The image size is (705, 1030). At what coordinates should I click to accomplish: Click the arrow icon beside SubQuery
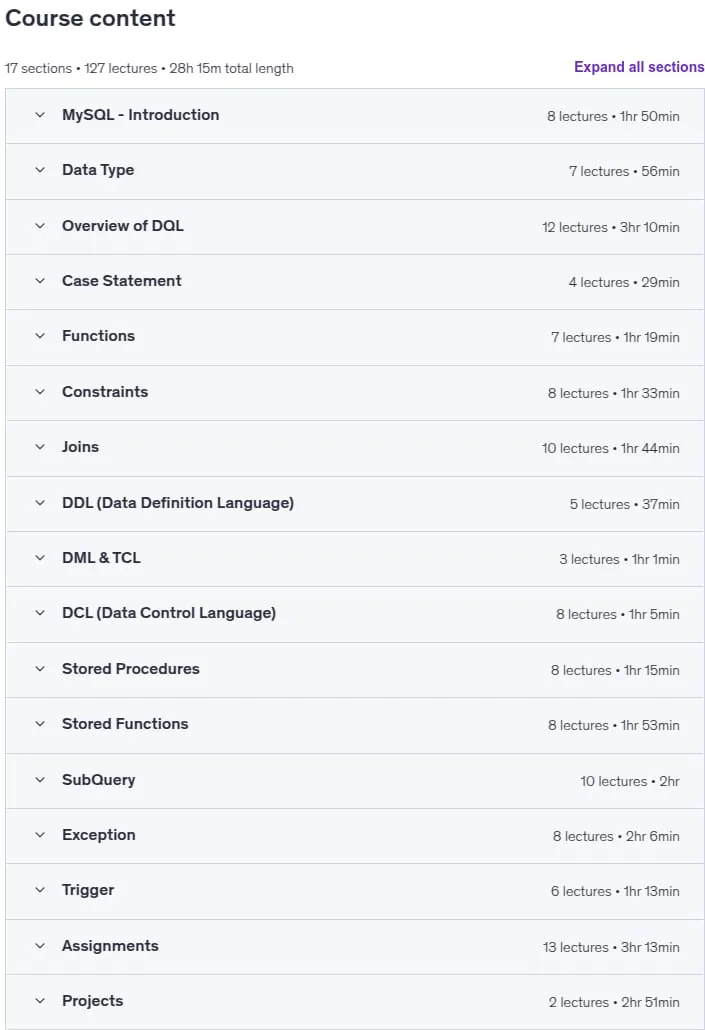pos(40,780)
